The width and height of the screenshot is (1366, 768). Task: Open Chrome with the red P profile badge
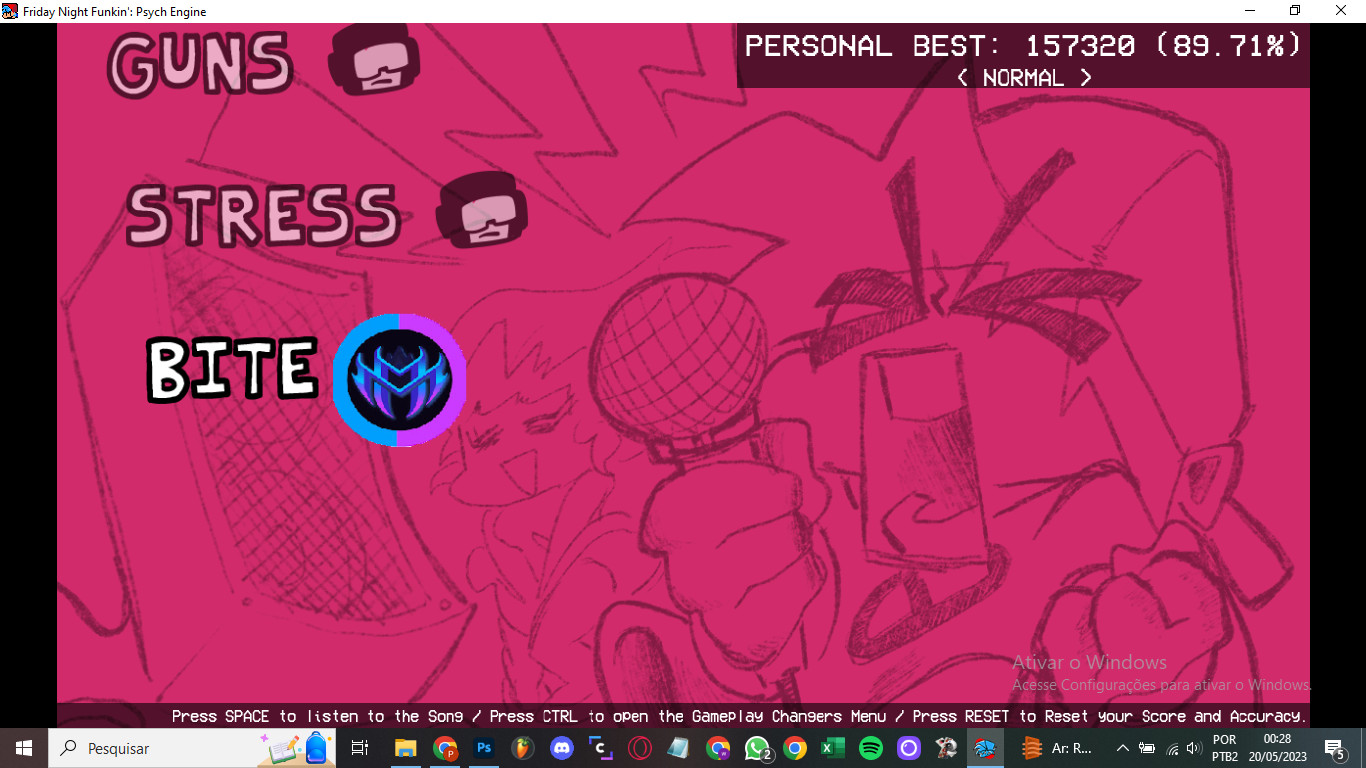click(445, 748)
